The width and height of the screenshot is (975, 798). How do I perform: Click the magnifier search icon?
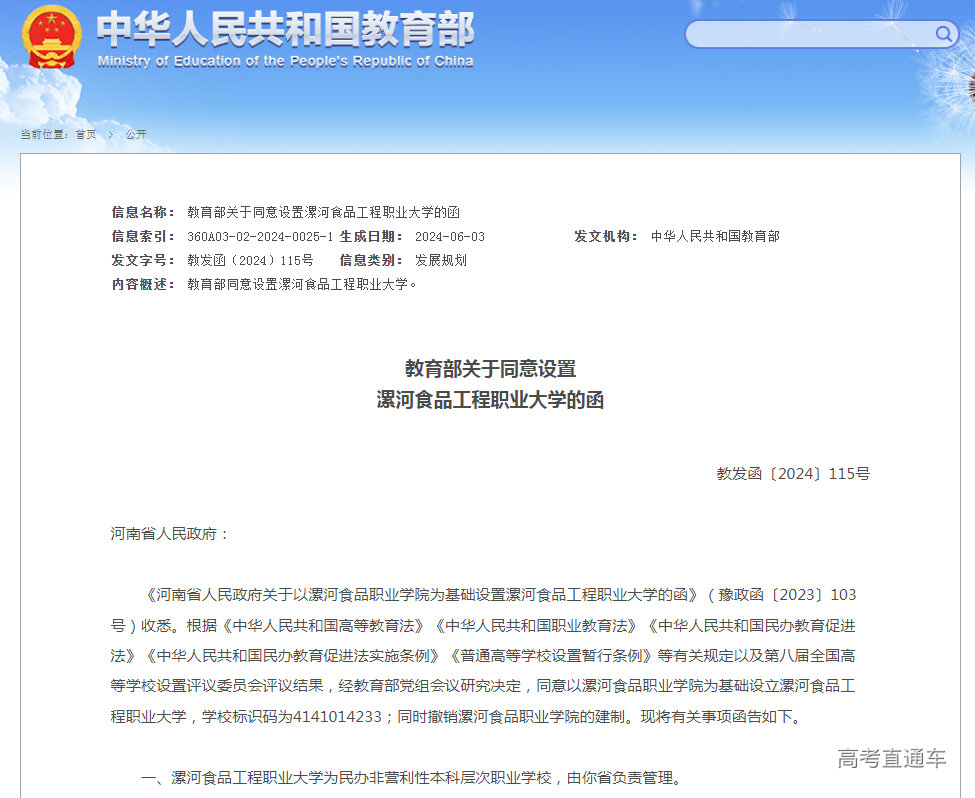click(943, 33)
